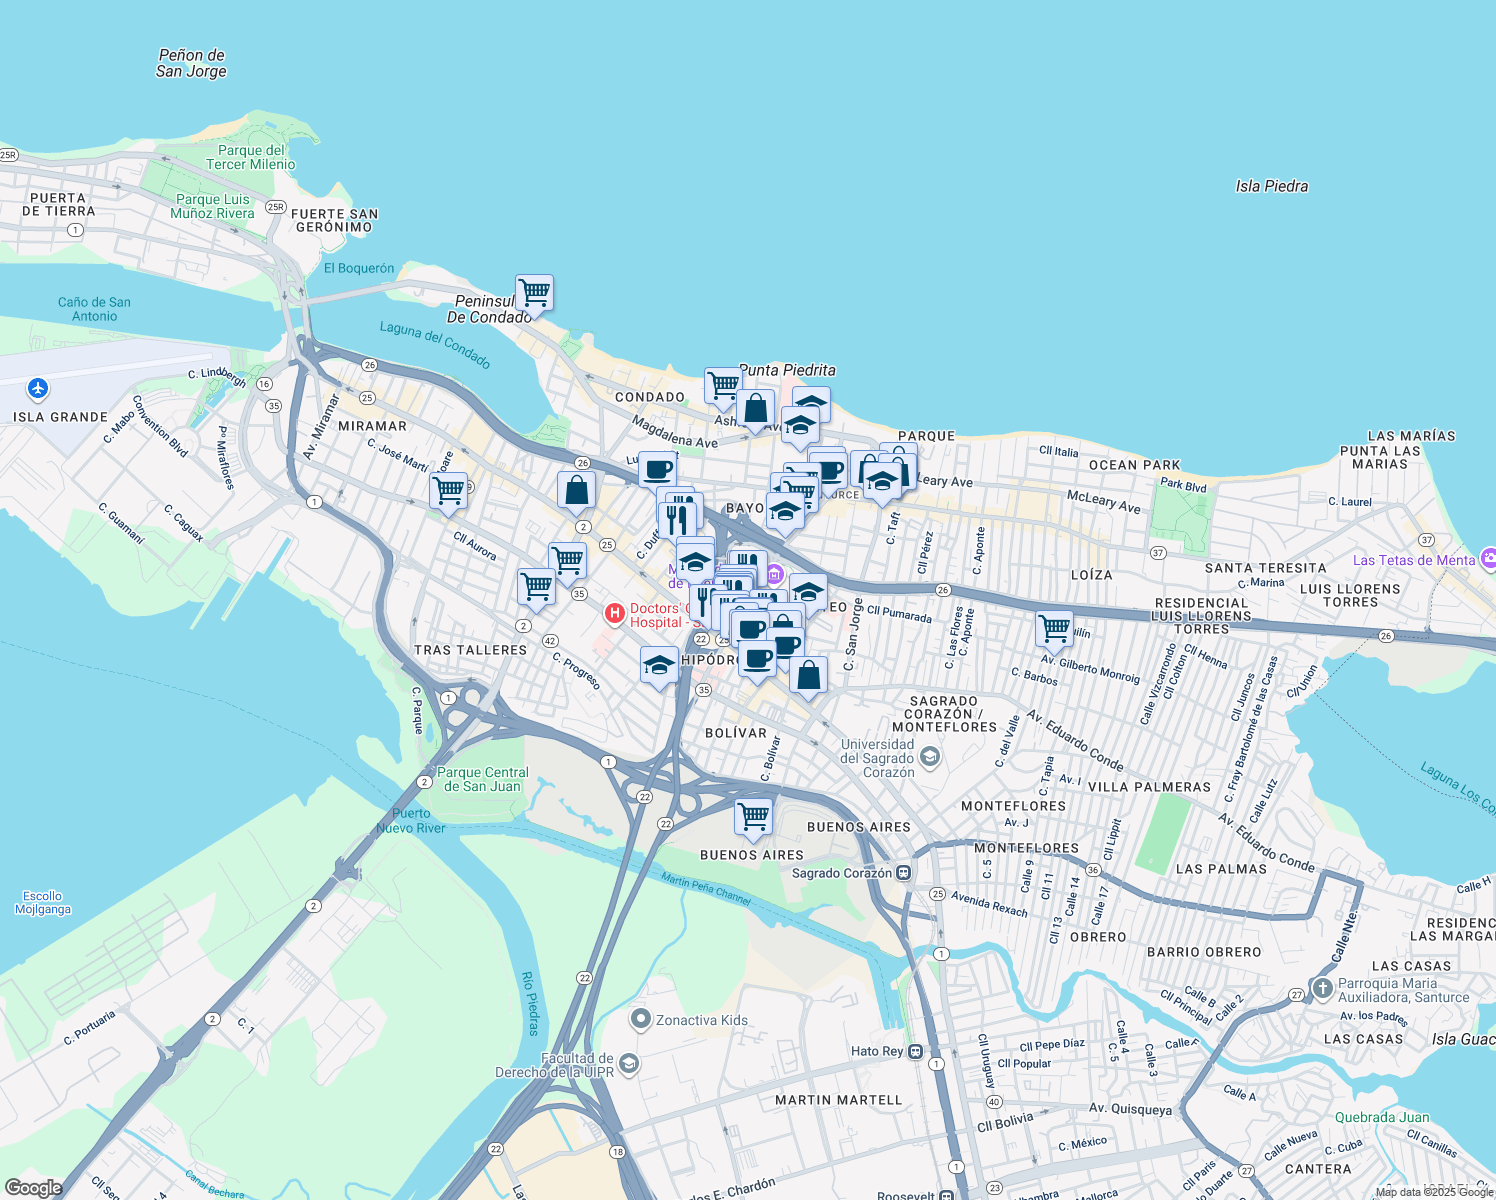The height and width of the screenshot is (1200, 1496).
Task: Click the shopping cart marker near C. José Martí
Action: pyautogui.click(x=449, y=492)
